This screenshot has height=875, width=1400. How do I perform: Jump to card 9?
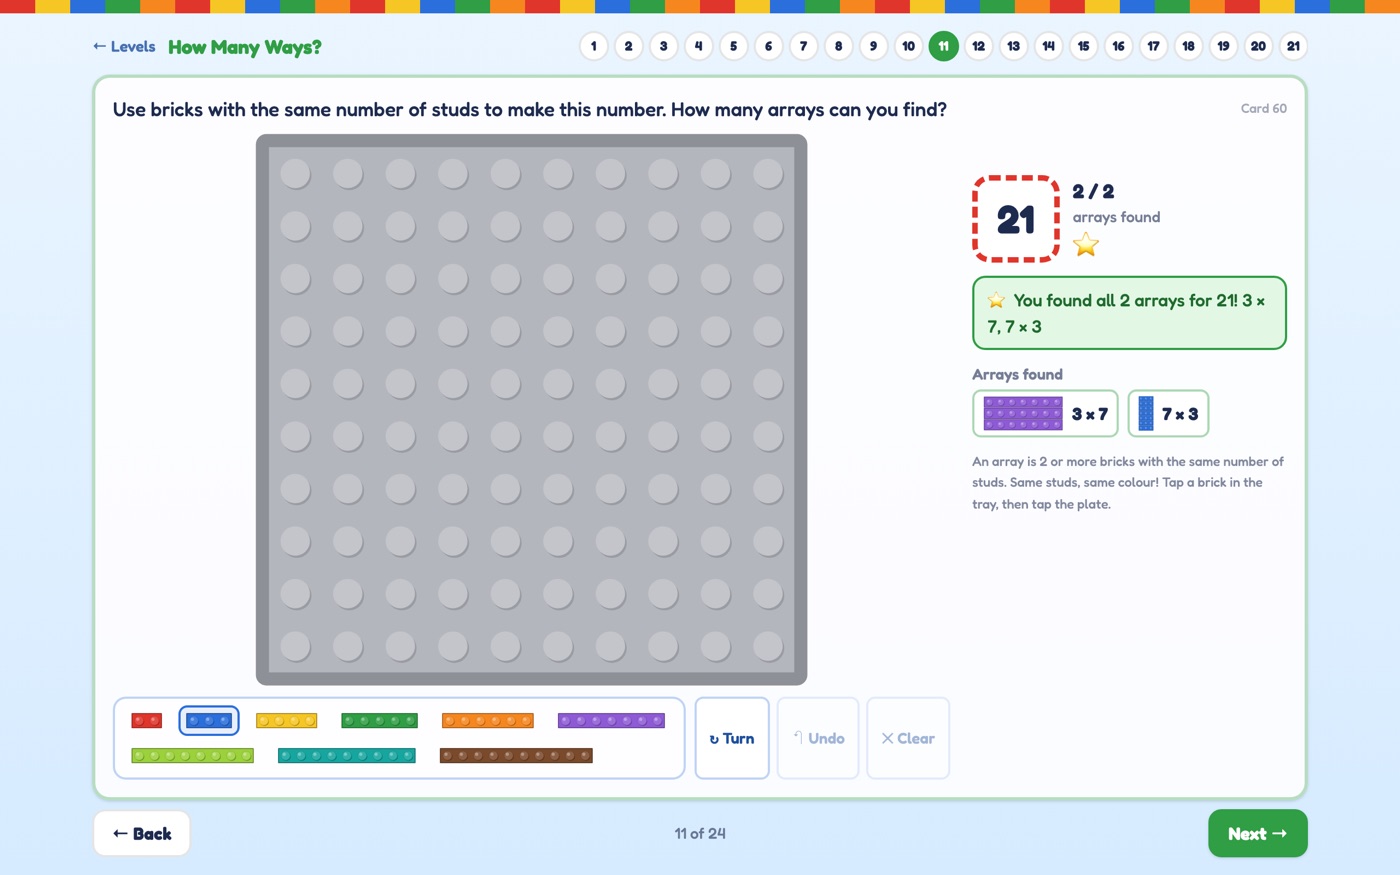[874, 46]
